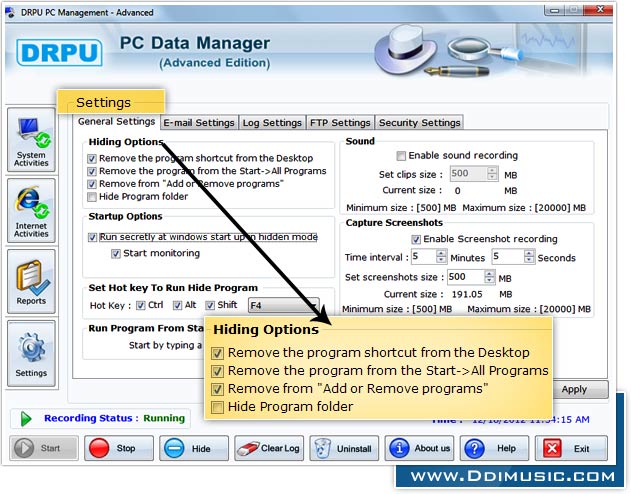Switch to E-mail Settings tab

(x=199, y=123)
